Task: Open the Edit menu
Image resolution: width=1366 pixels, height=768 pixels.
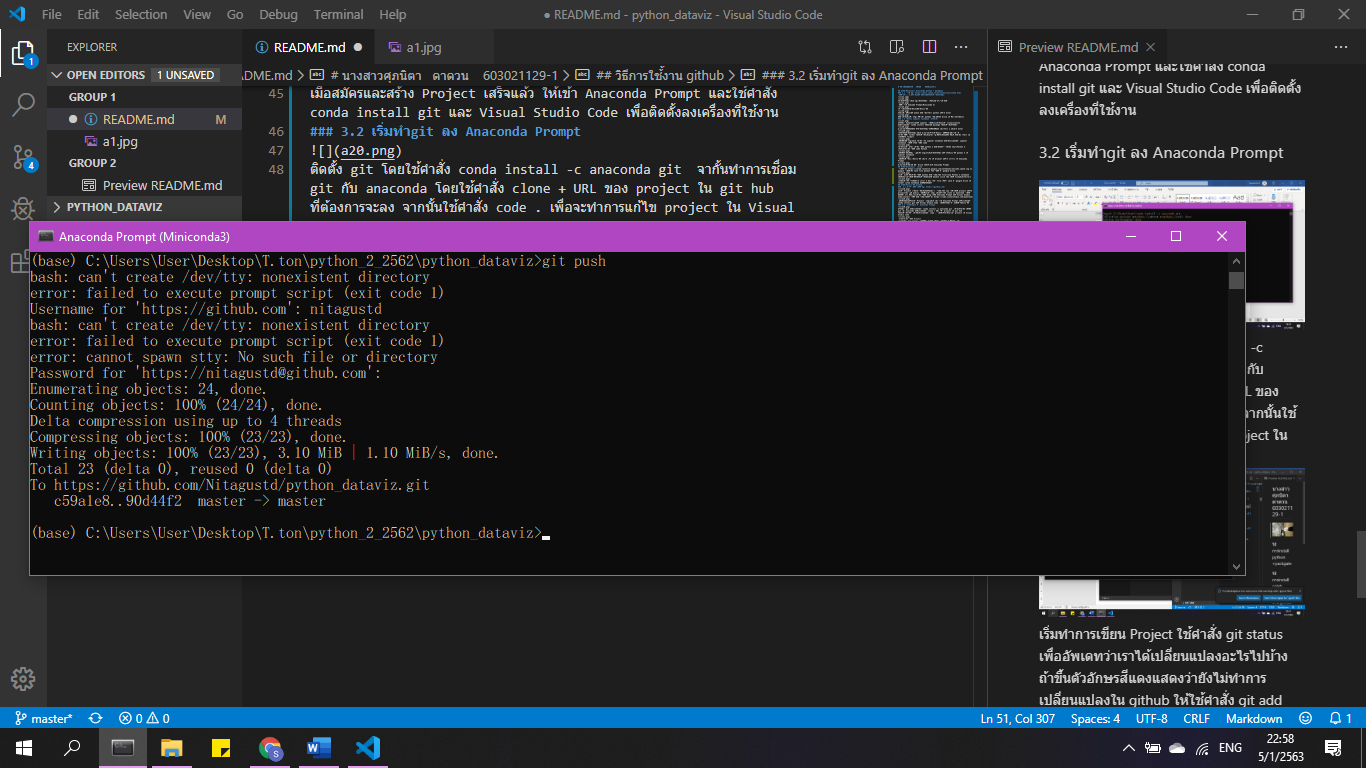Action: [88, 14]
